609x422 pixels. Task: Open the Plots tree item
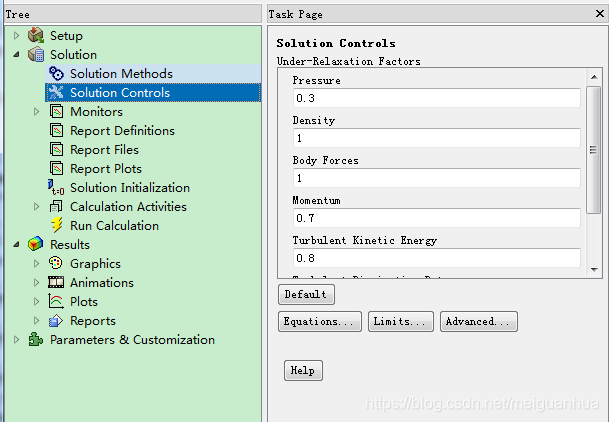[84, 302]
